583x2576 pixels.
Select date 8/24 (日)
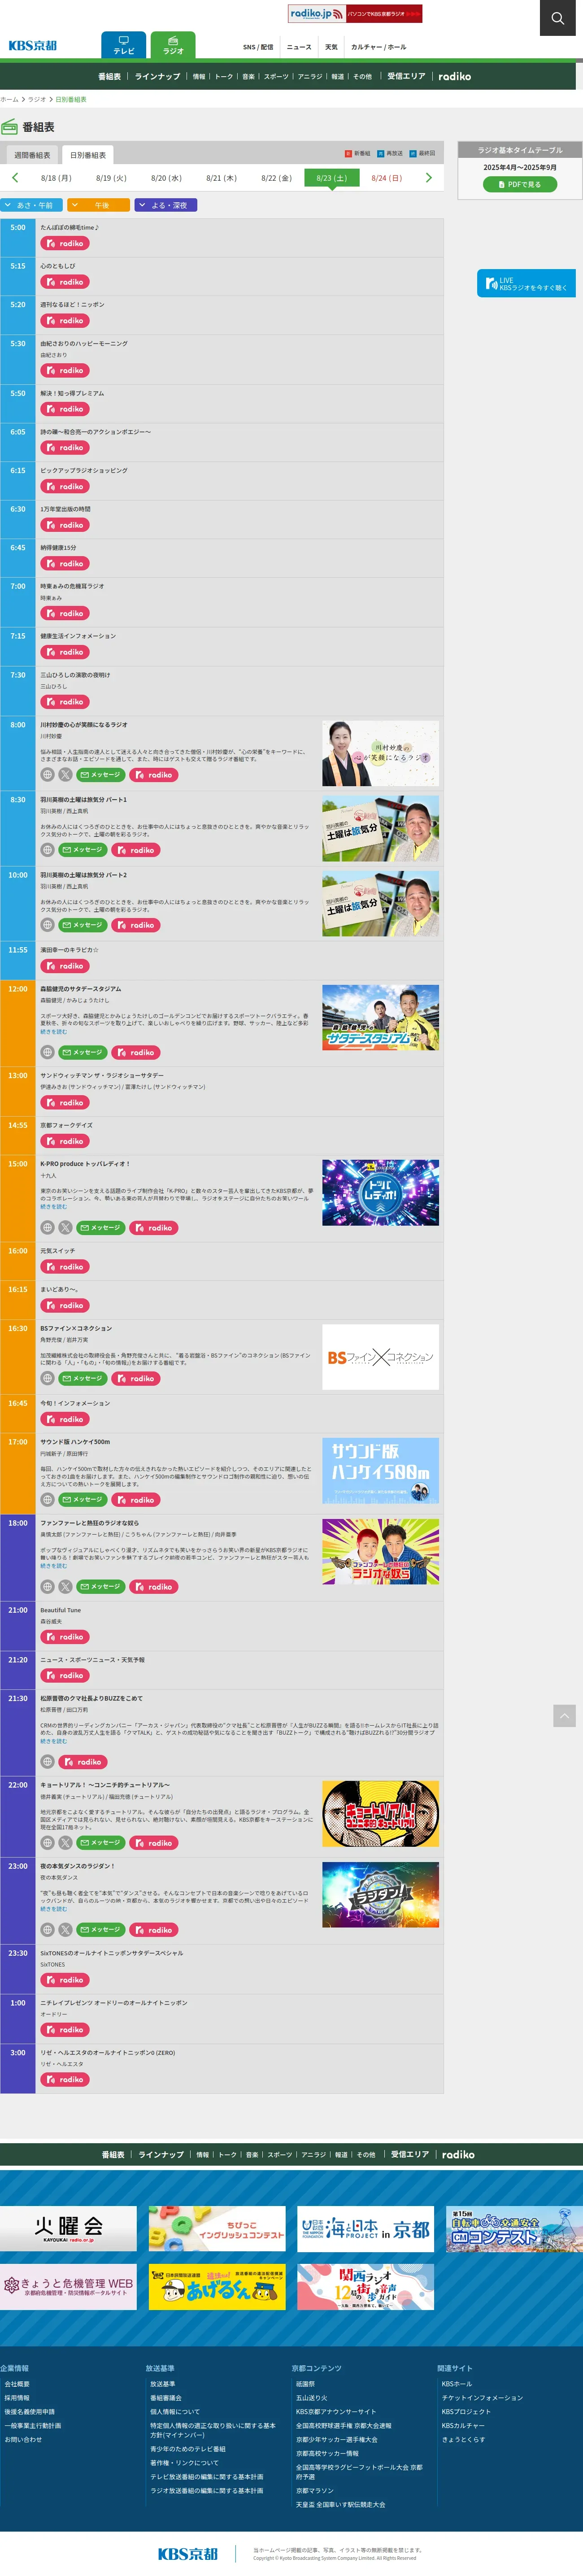pos(387,178)
